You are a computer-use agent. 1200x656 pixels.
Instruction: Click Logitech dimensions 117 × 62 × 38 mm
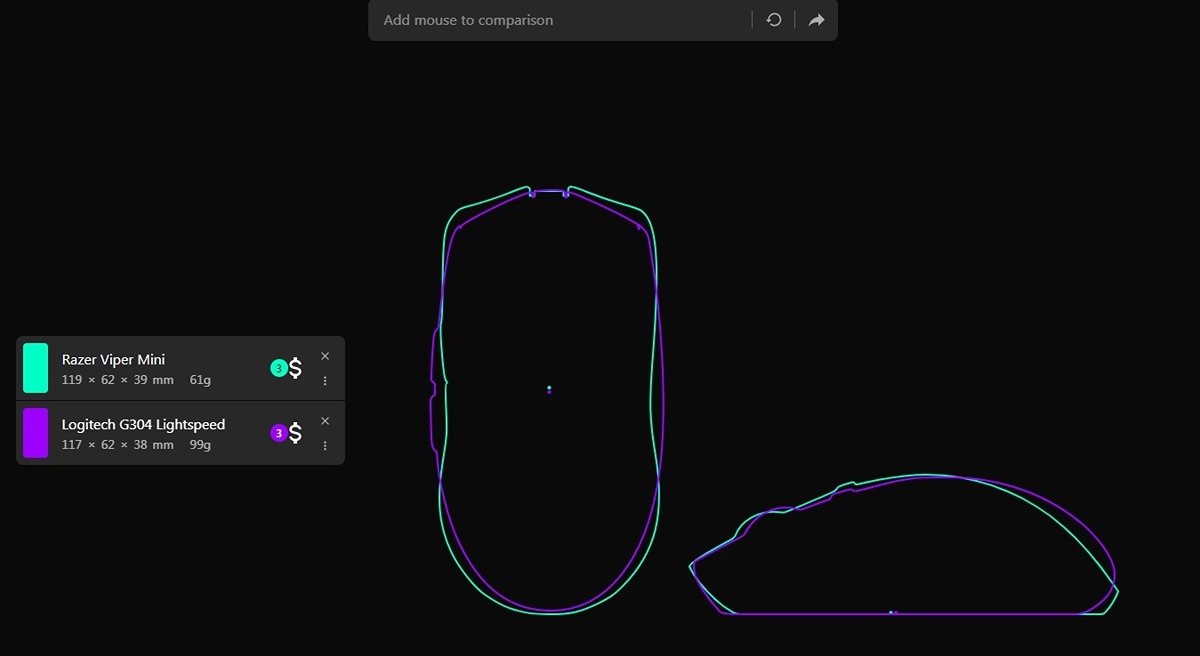[x=117, y=445]
